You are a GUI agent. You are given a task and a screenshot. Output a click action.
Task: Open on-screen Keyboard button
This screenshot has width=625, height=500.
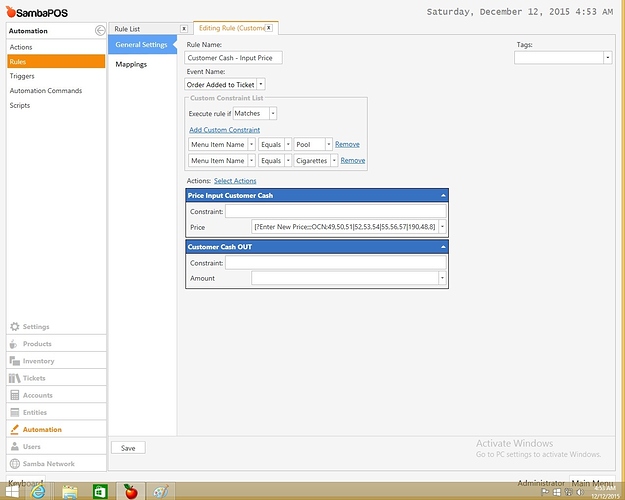coord(26,483)
